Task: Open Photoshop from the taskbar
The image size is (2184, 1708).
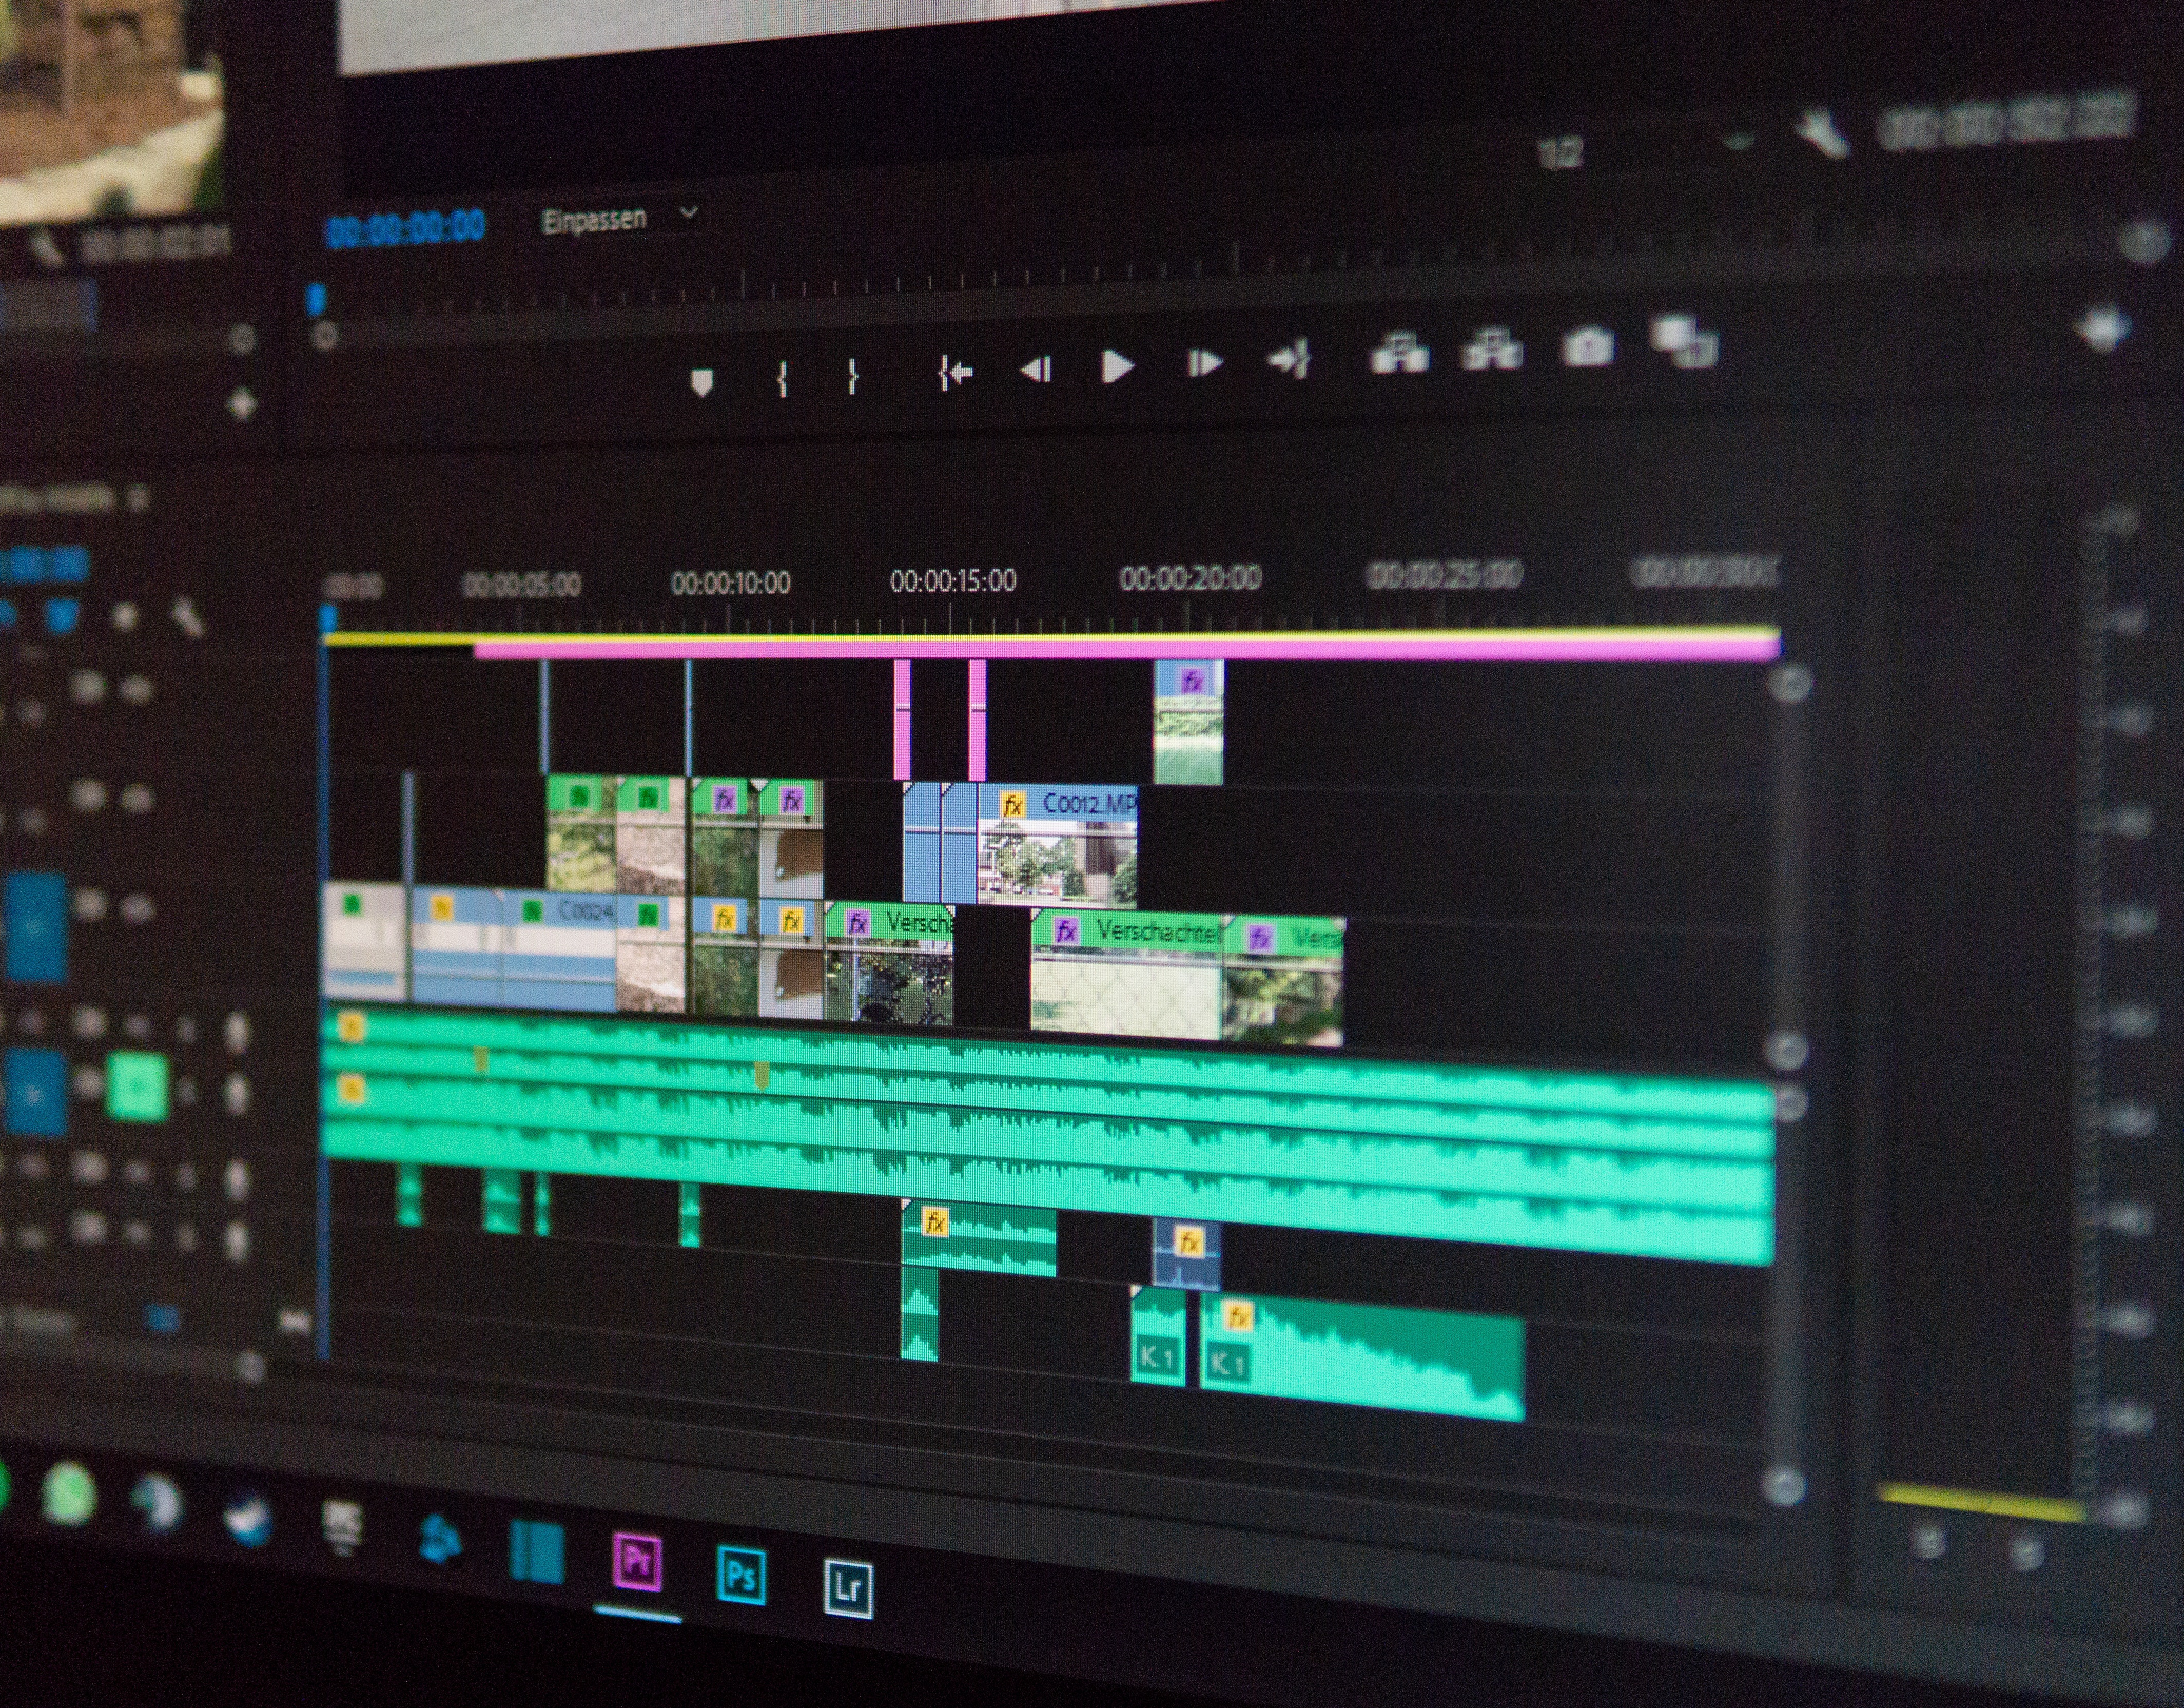Action: pos(741,1575)
